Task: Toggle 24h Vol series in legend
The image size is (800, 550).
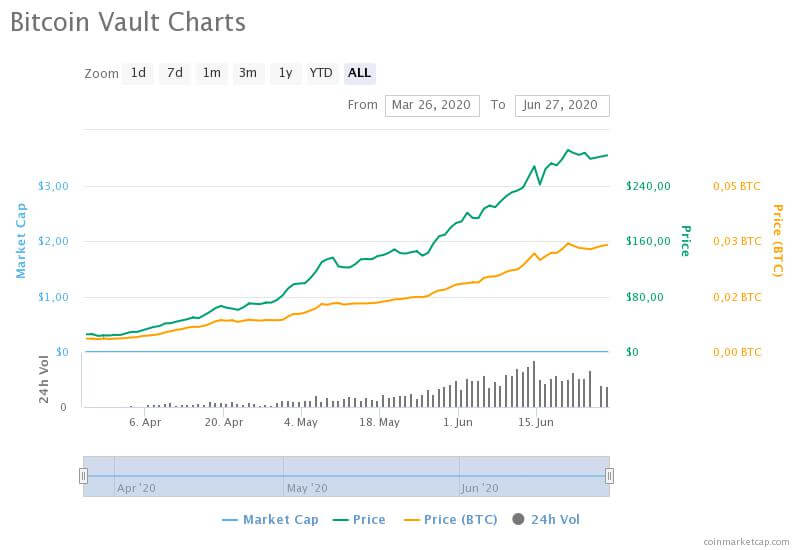Action: (546, 519)
